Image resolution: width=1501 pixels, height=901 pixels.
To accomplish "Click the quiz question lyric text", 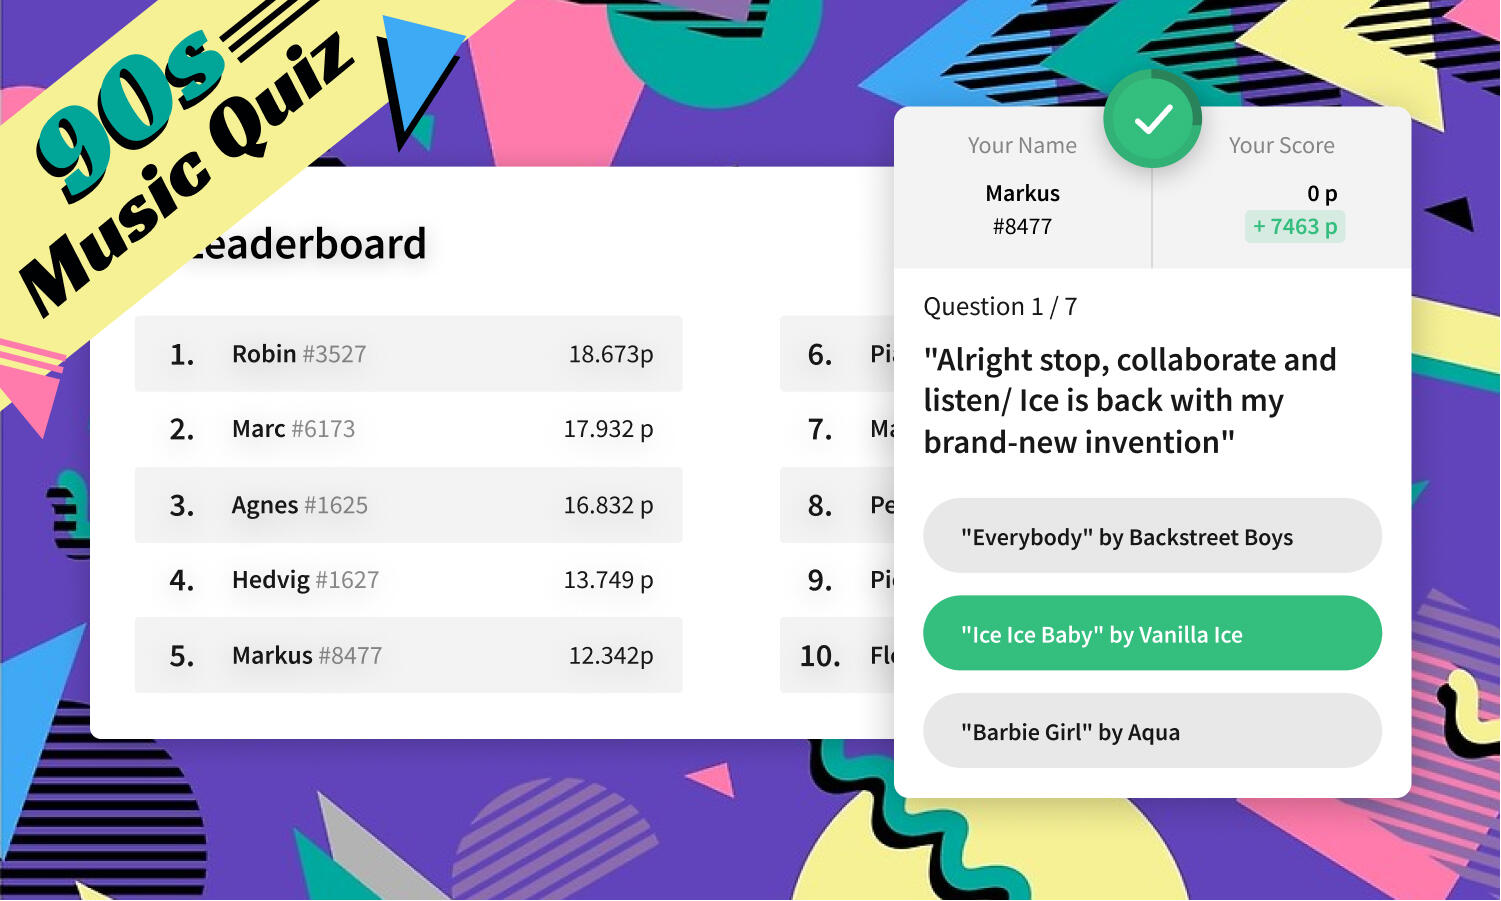I will [x=1130, y=400].
